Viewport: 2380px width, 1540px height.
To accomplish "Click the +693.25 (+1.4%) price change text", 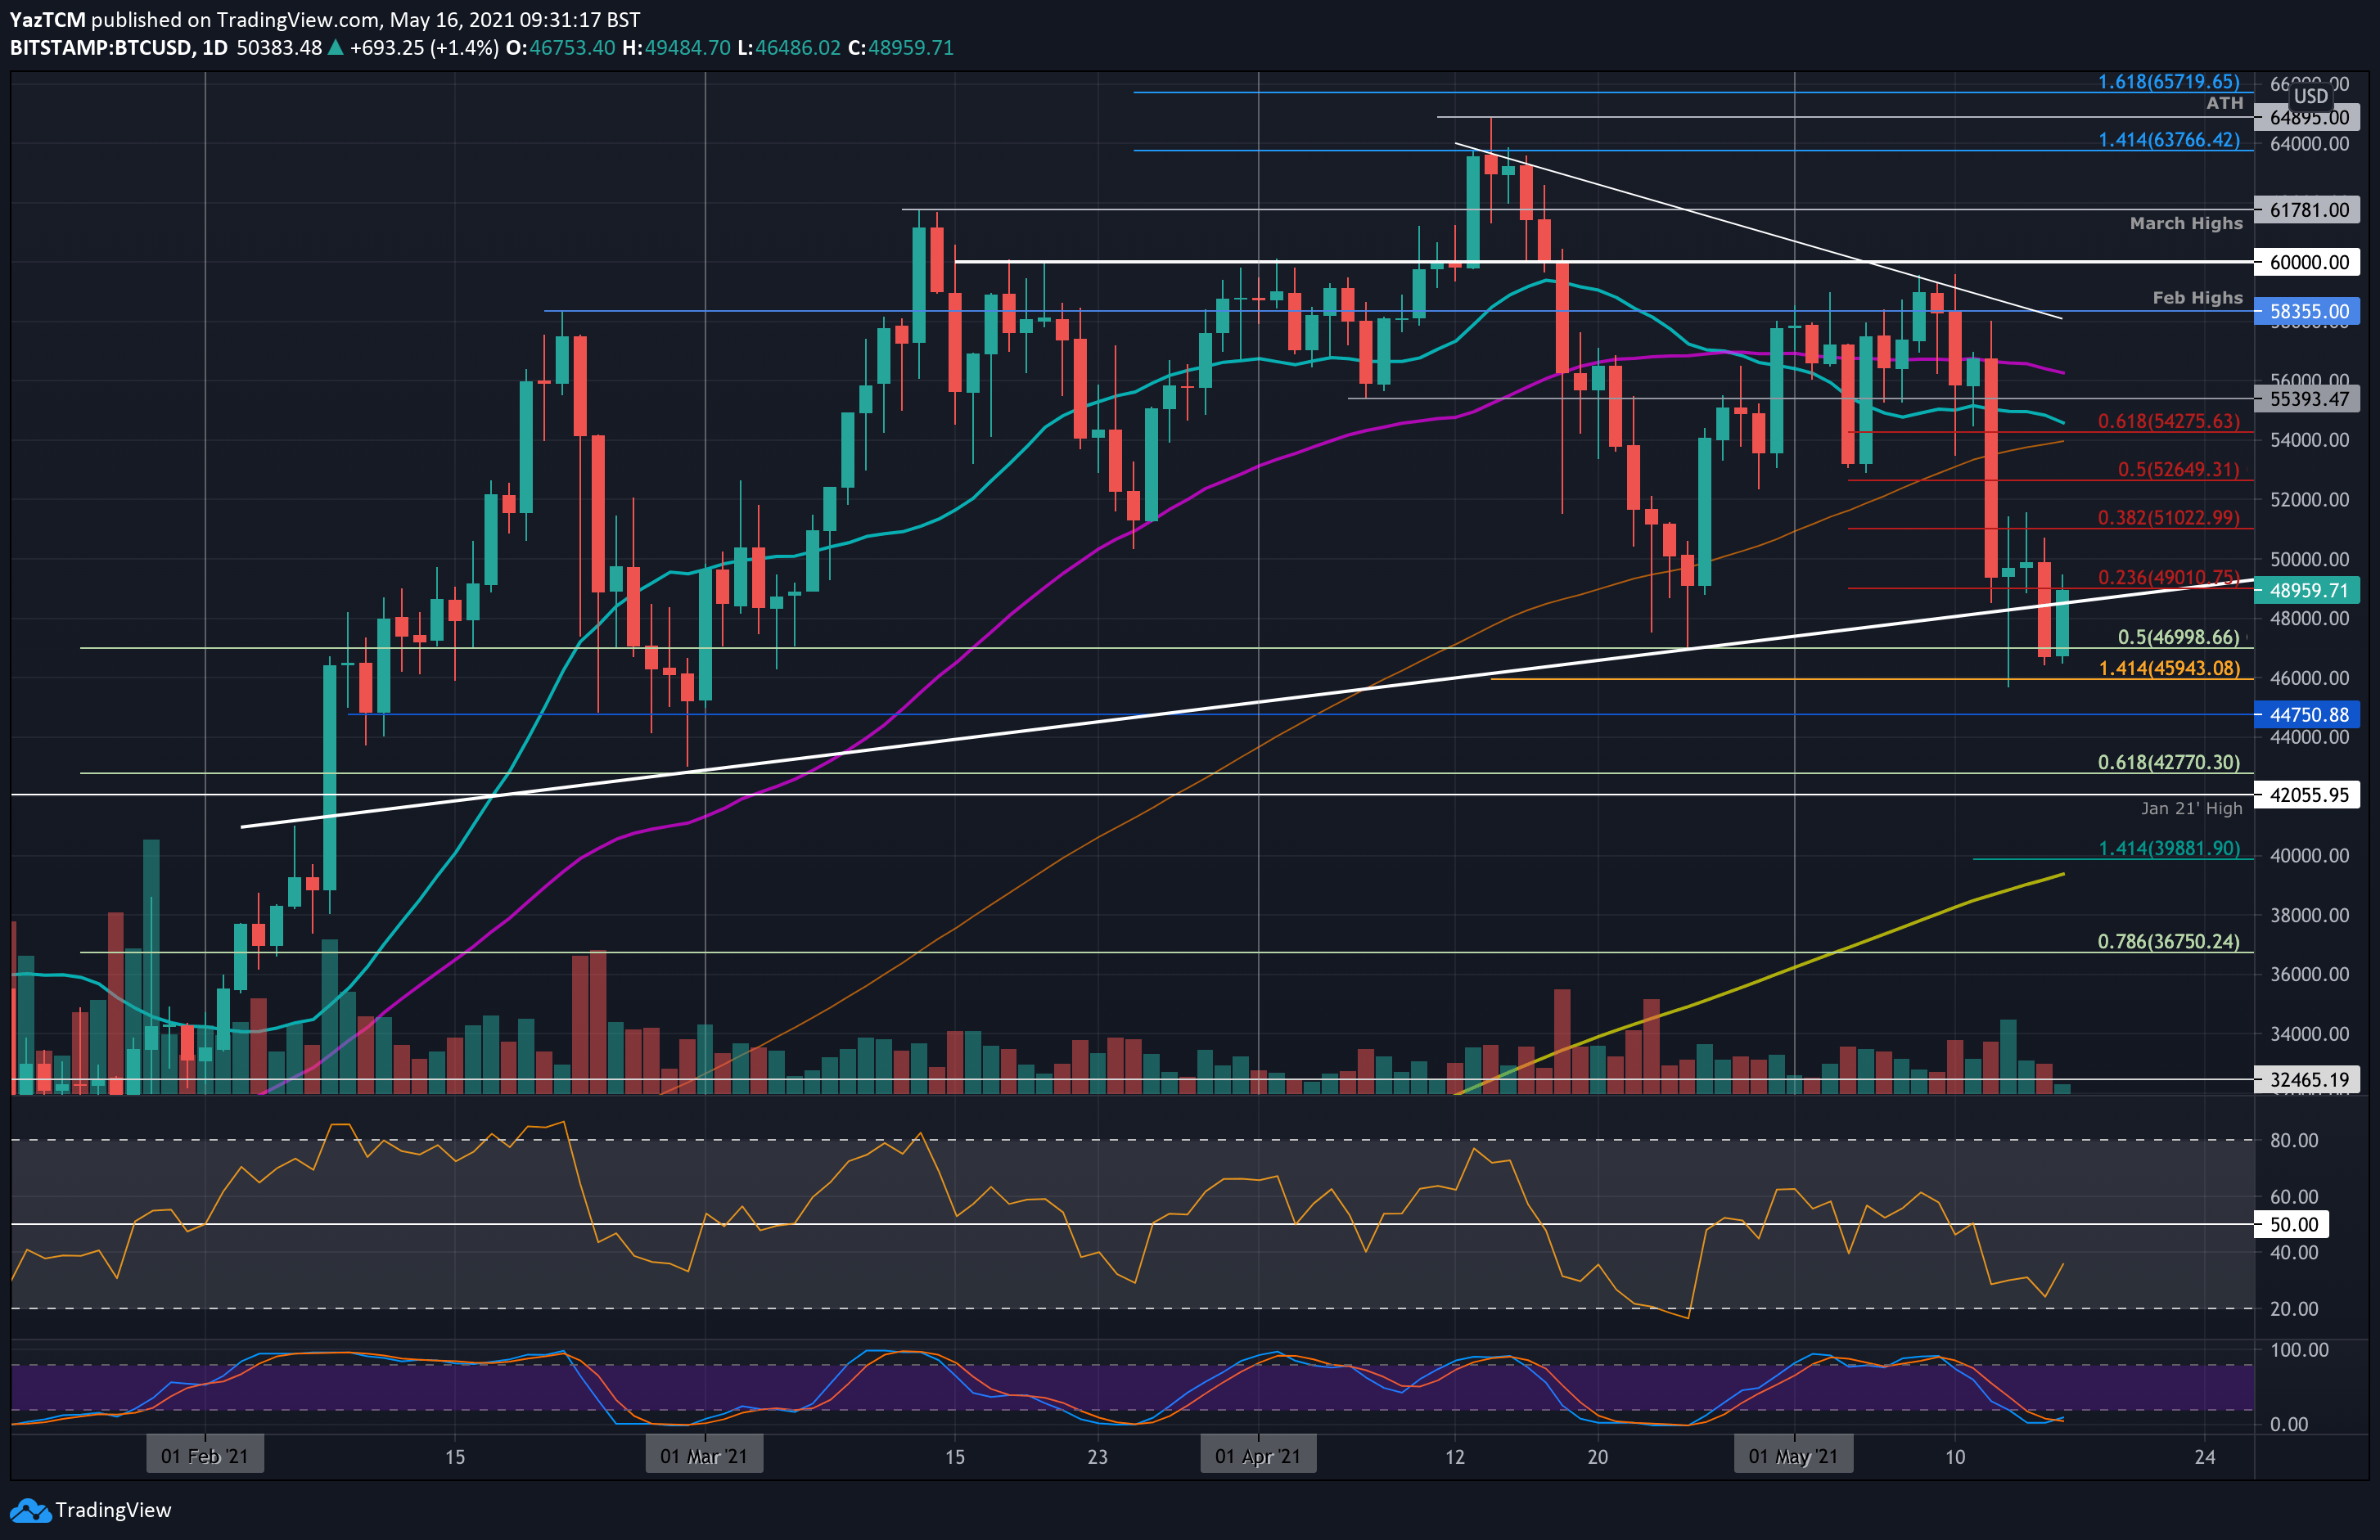I will [x=424, y=48].
